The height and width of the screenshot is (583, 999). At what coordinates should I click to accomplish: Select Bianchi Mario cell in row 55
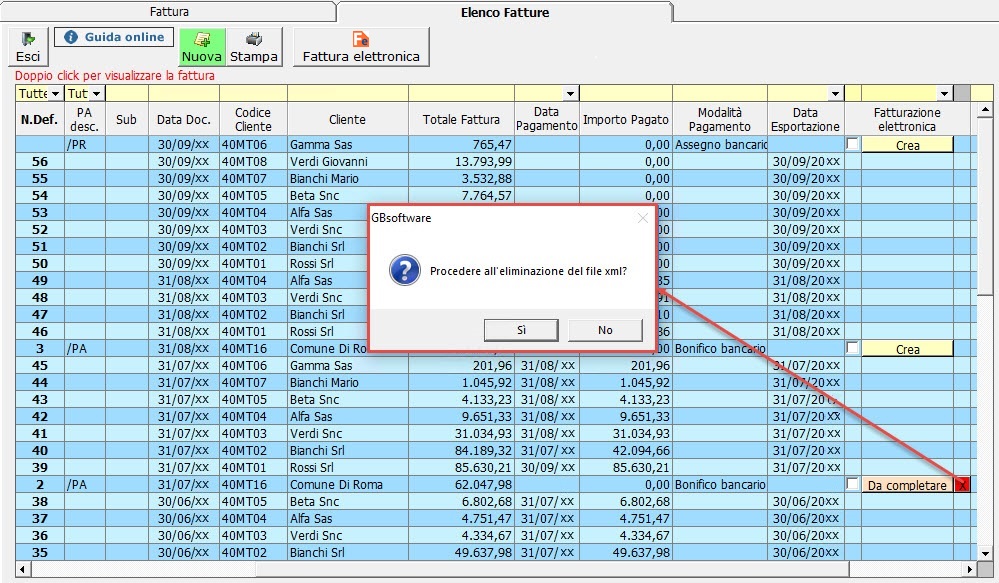coord(347,178)
